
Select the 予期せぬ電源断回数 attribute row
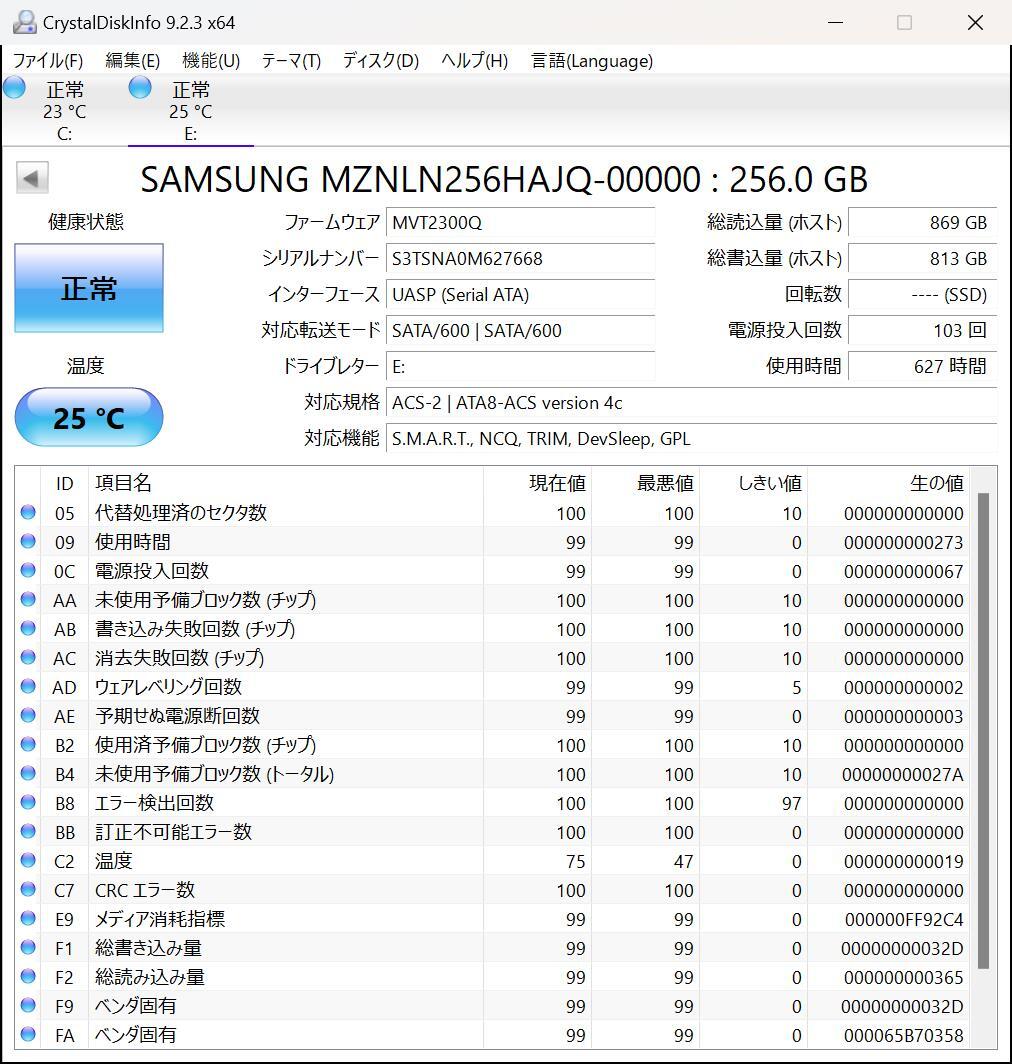click(492, 716)
